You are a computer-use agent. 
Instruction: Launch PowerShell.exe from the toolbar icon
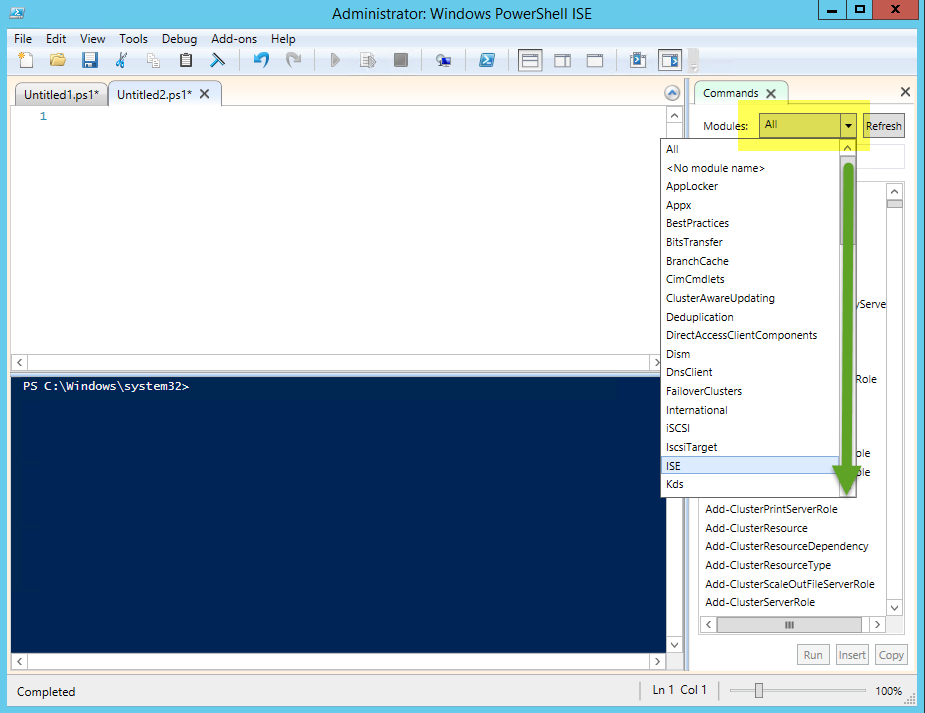(487, 61)
